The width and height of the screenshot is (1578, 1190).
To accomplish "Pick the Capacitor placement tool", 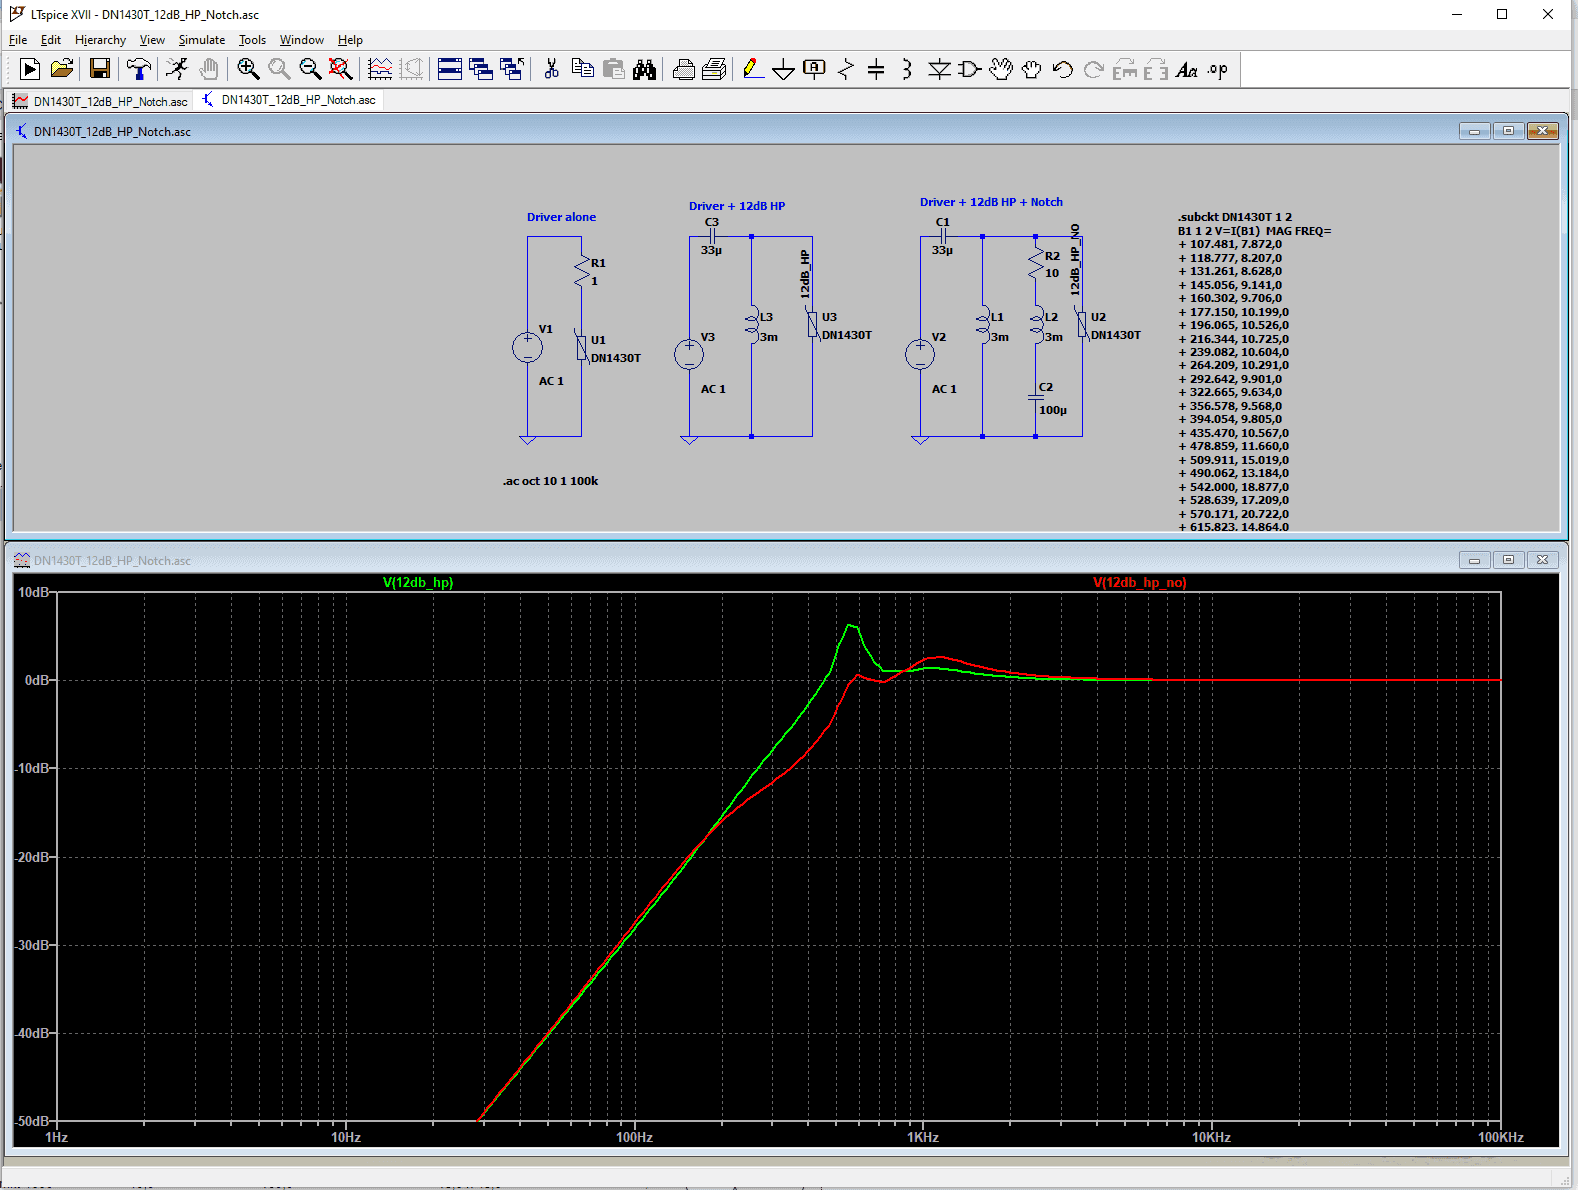I will [876, 69].
